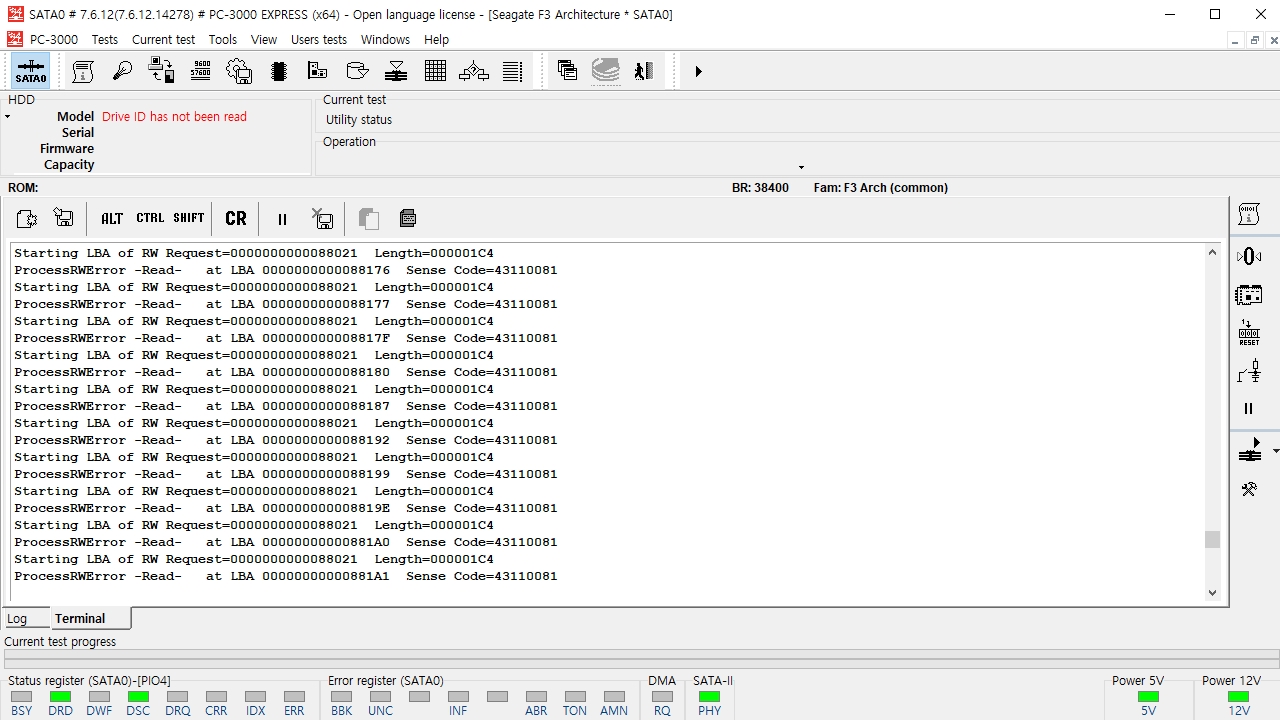Click the terminal vertical scrollbar thumb

pyautogui.click(x=1212, y=540)
